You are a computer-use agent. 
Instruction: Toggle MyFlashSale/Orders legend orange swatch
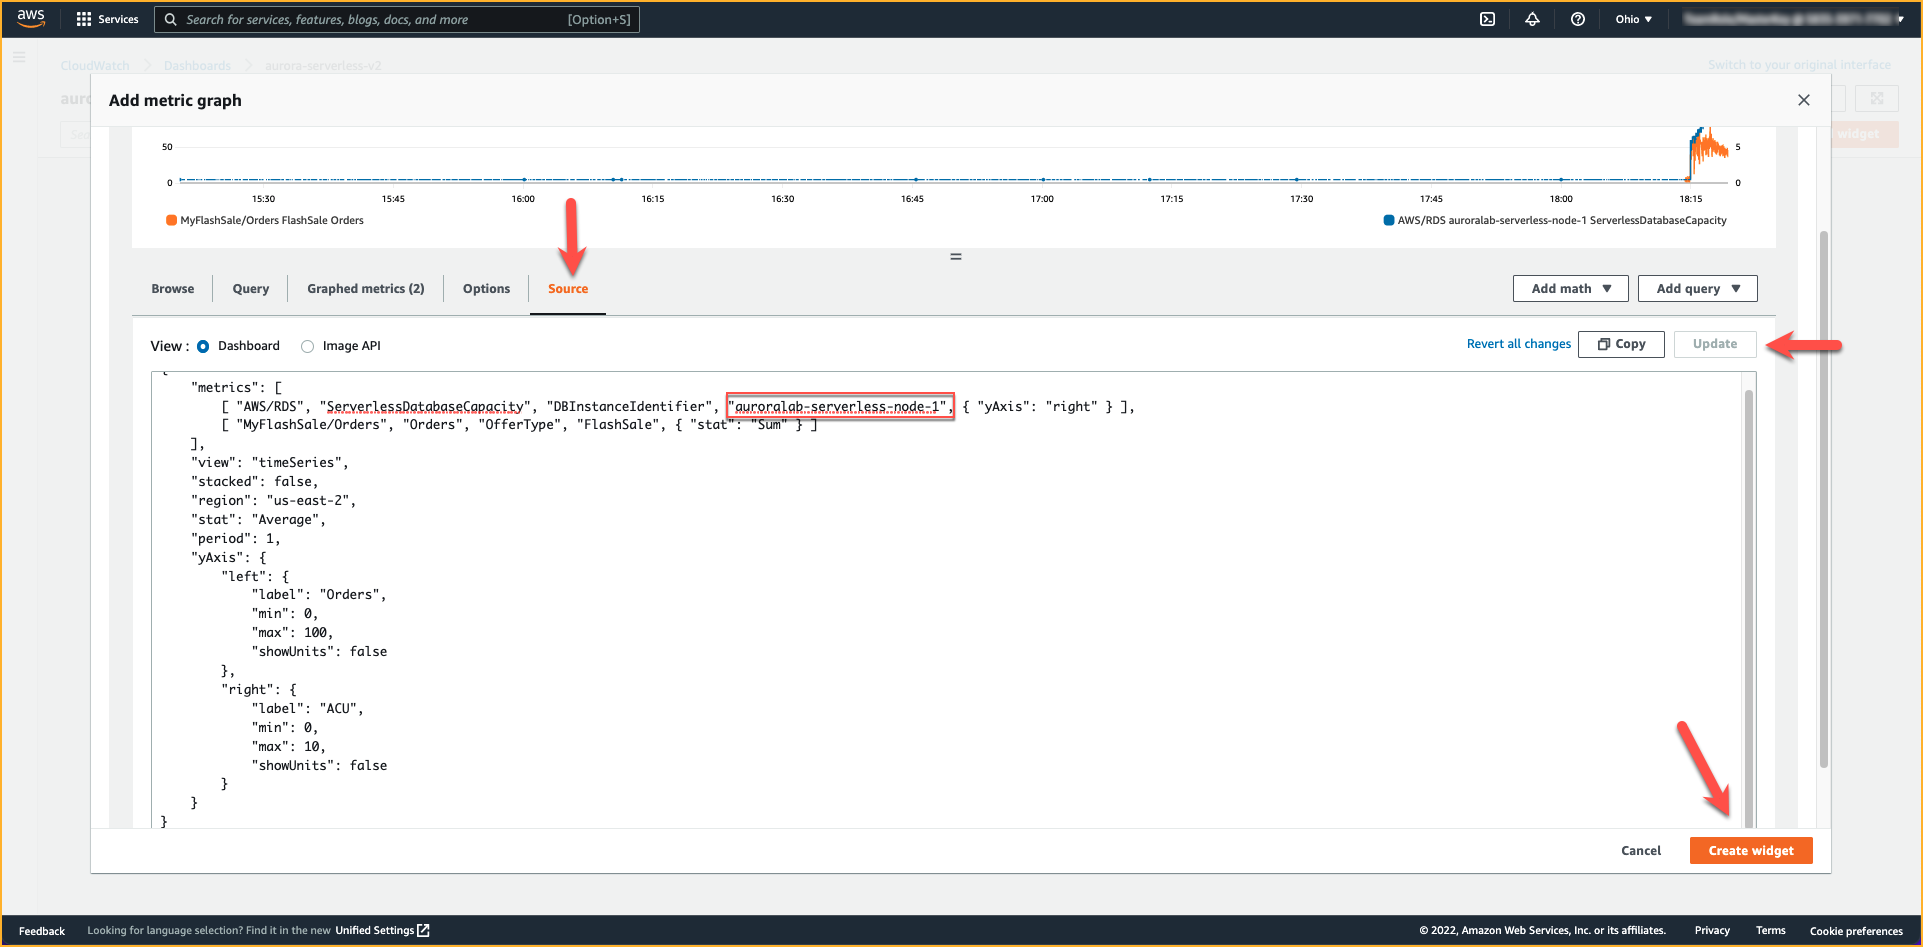[x=171, y=221]
